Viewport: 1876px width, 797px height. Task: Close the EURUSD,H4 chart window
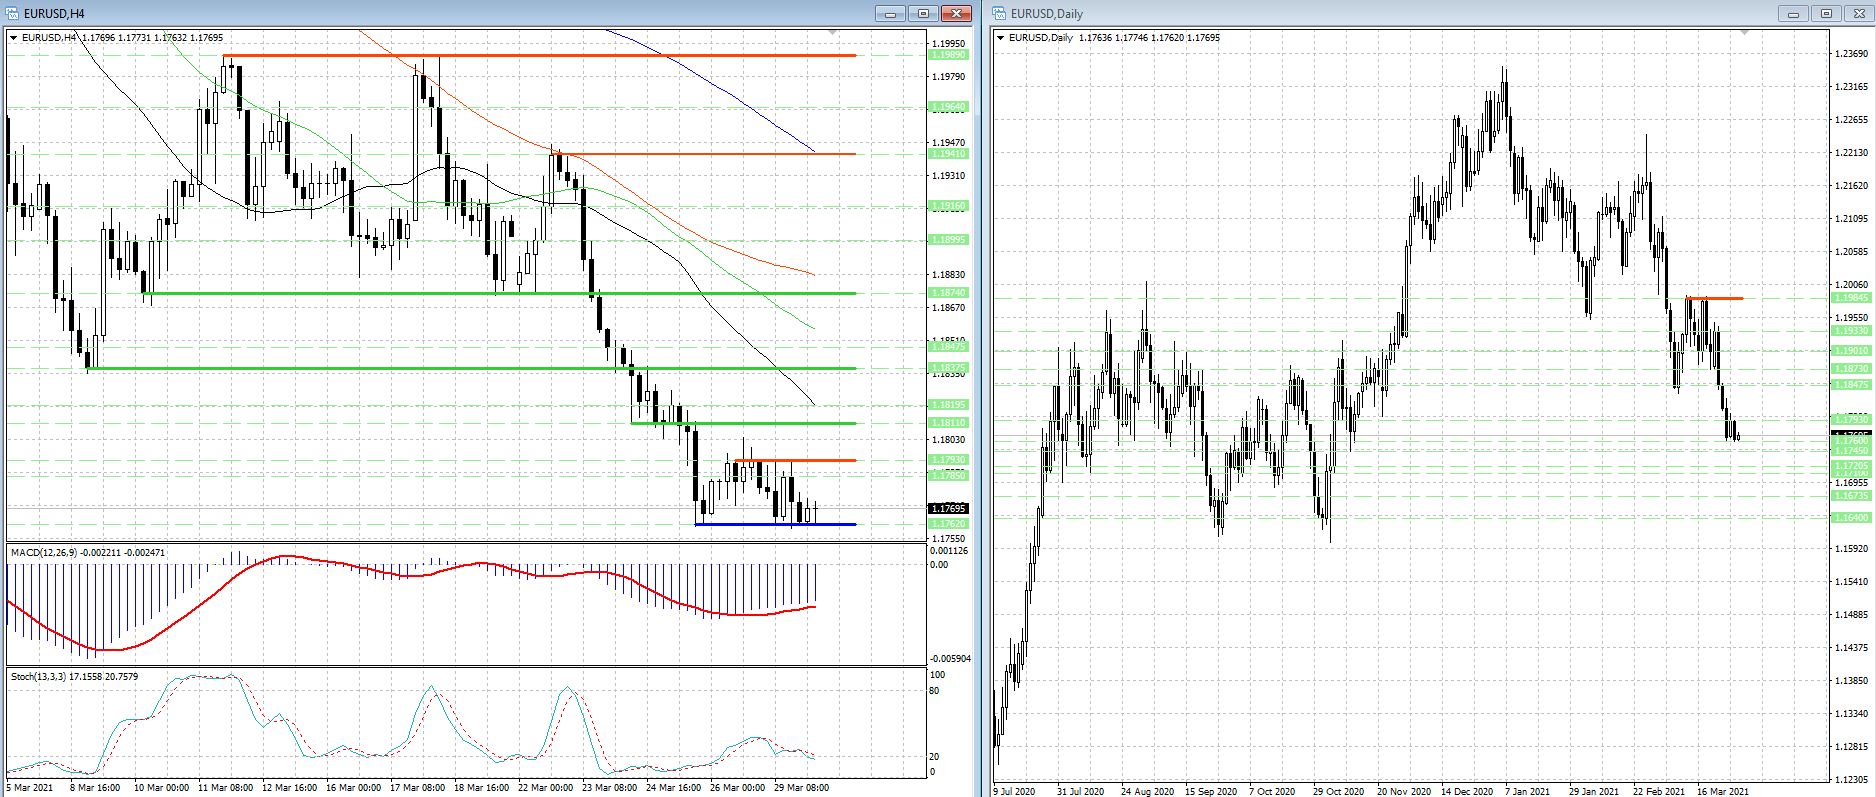[956, 13]
